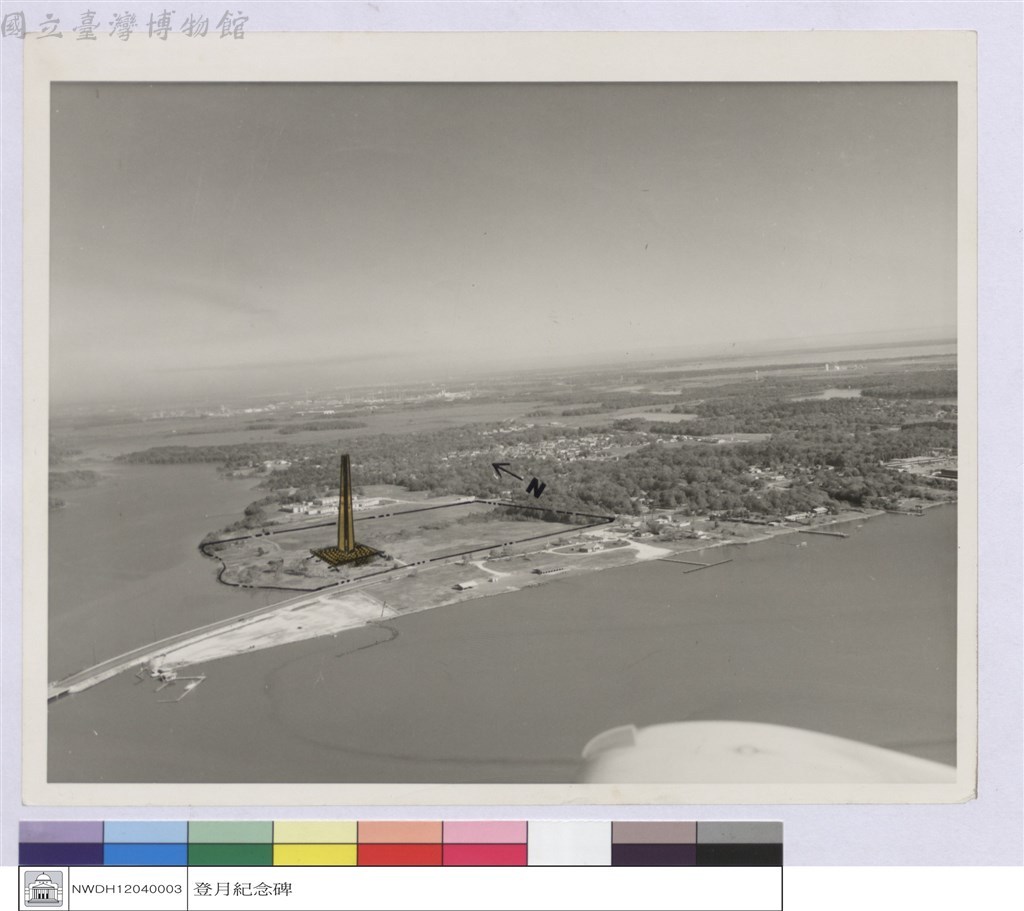Pick the red color swatch
This screenshot has width=1024, height=911.
pyautogui.click(x=400, y=854)
